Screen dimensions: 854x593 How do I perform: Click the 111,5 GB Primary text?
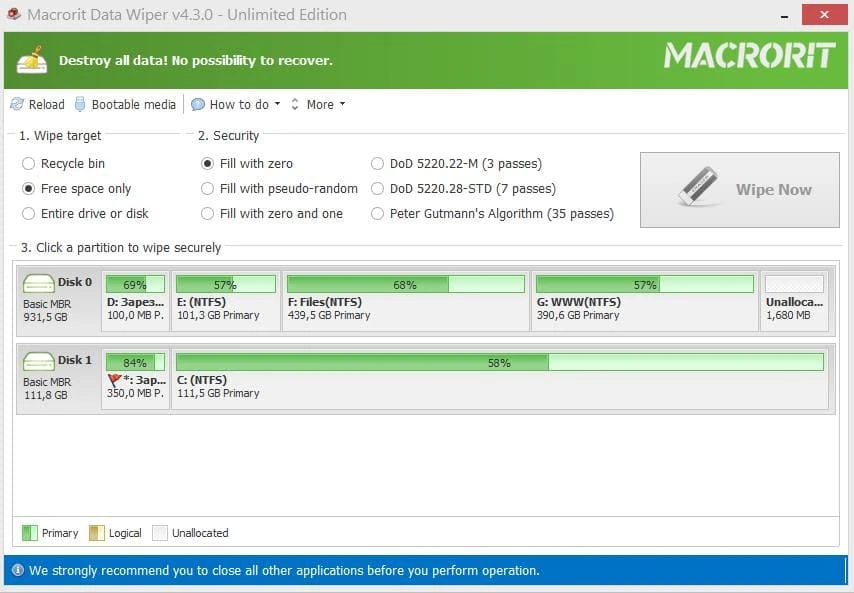(218, 393)
